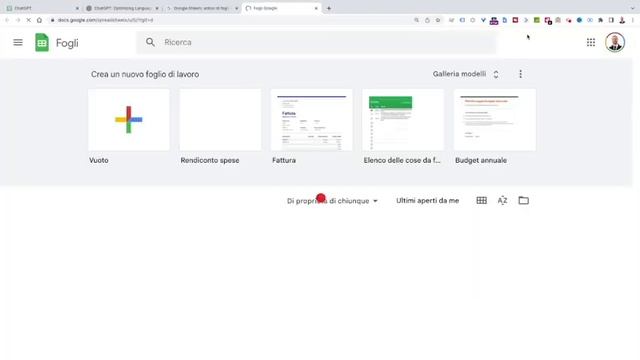Expand the Galleria modelli template gallery

[x=466, y=74]
